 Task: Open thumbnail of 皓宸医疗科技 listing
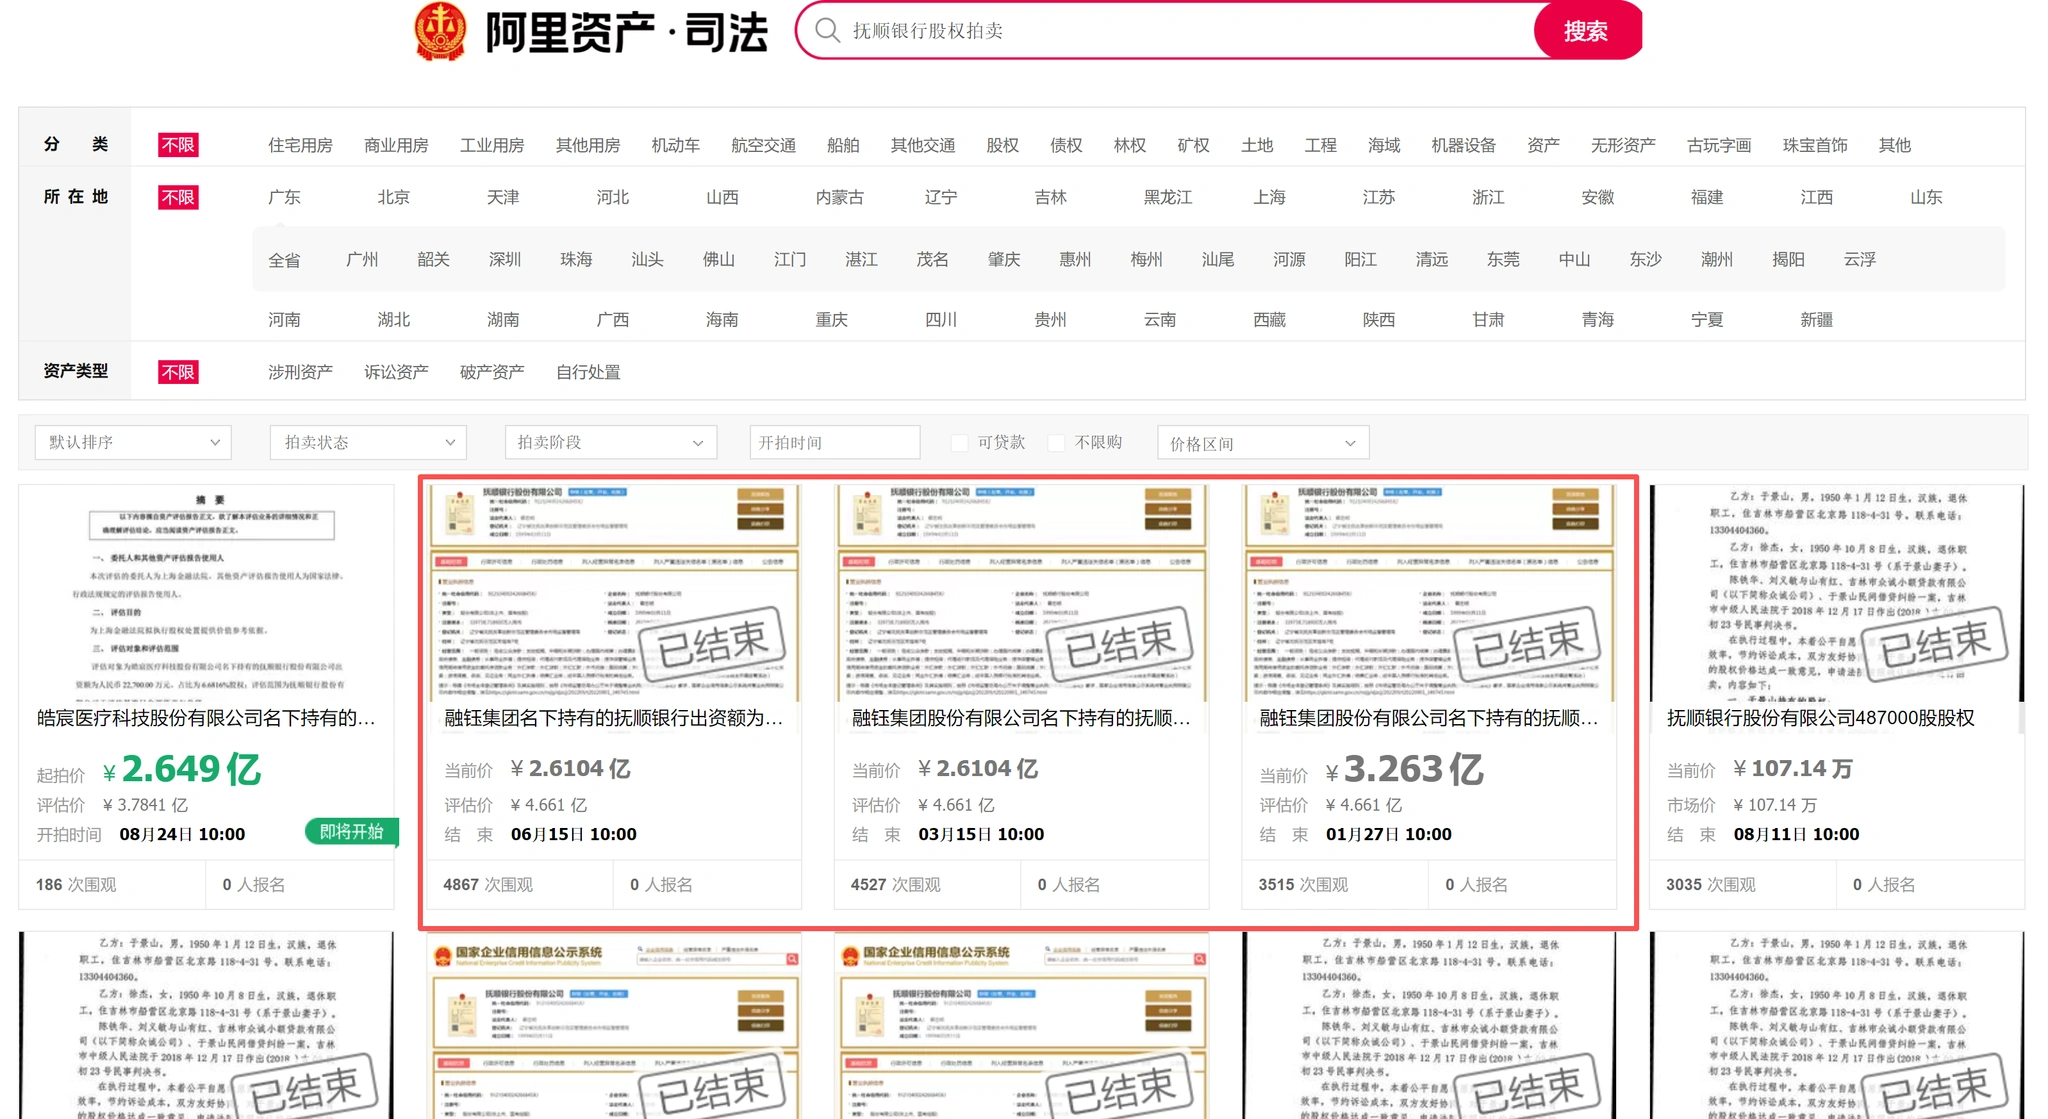[207, 593]
